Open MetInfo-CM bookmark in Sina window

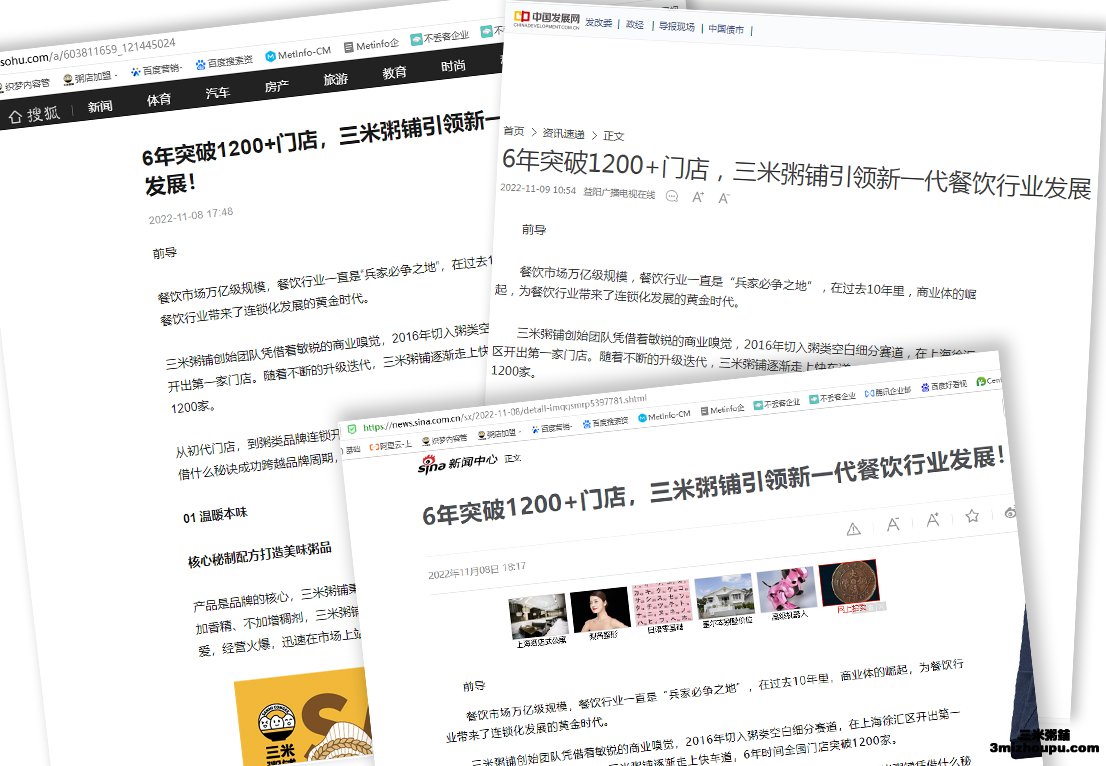[664, 416]
